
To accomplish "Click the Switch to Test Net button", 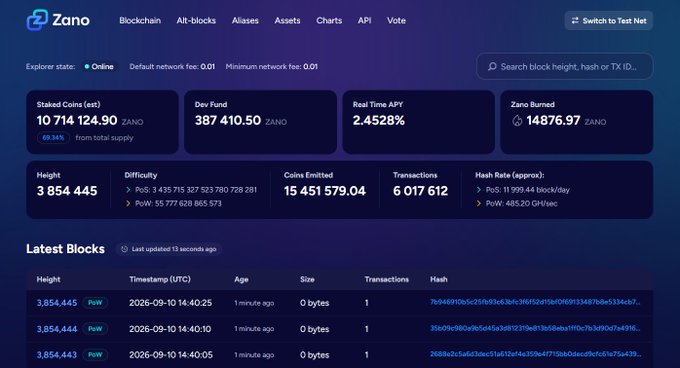I will (x=609, y=20).
